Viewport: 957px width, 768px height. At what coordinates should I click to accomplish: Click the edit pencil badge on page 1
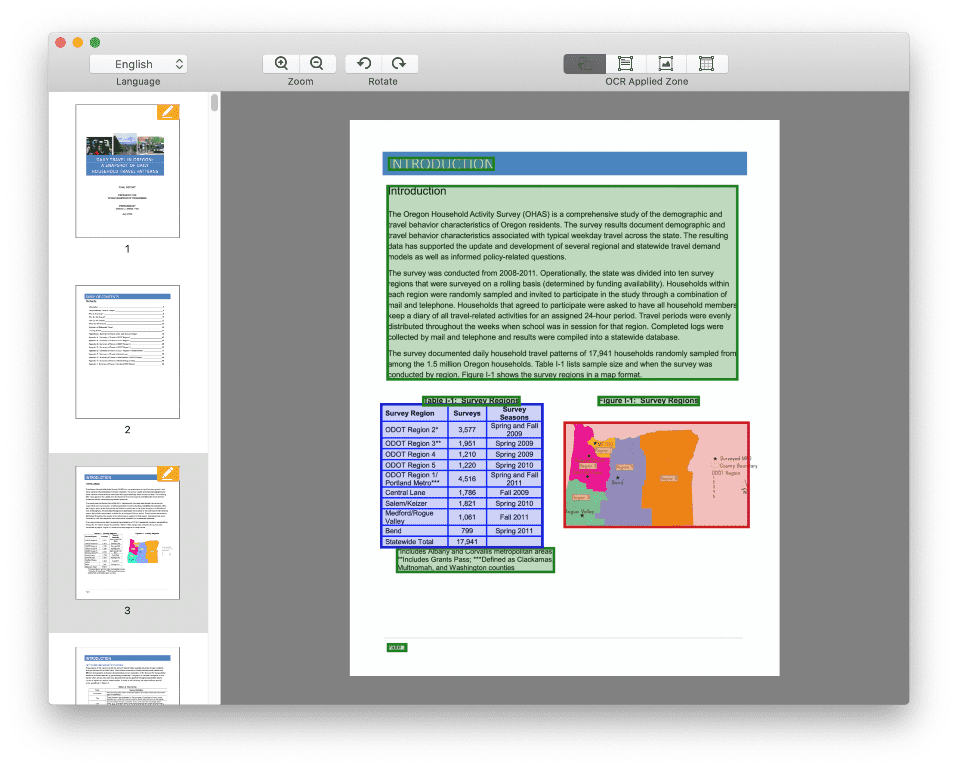coord(168,112)
